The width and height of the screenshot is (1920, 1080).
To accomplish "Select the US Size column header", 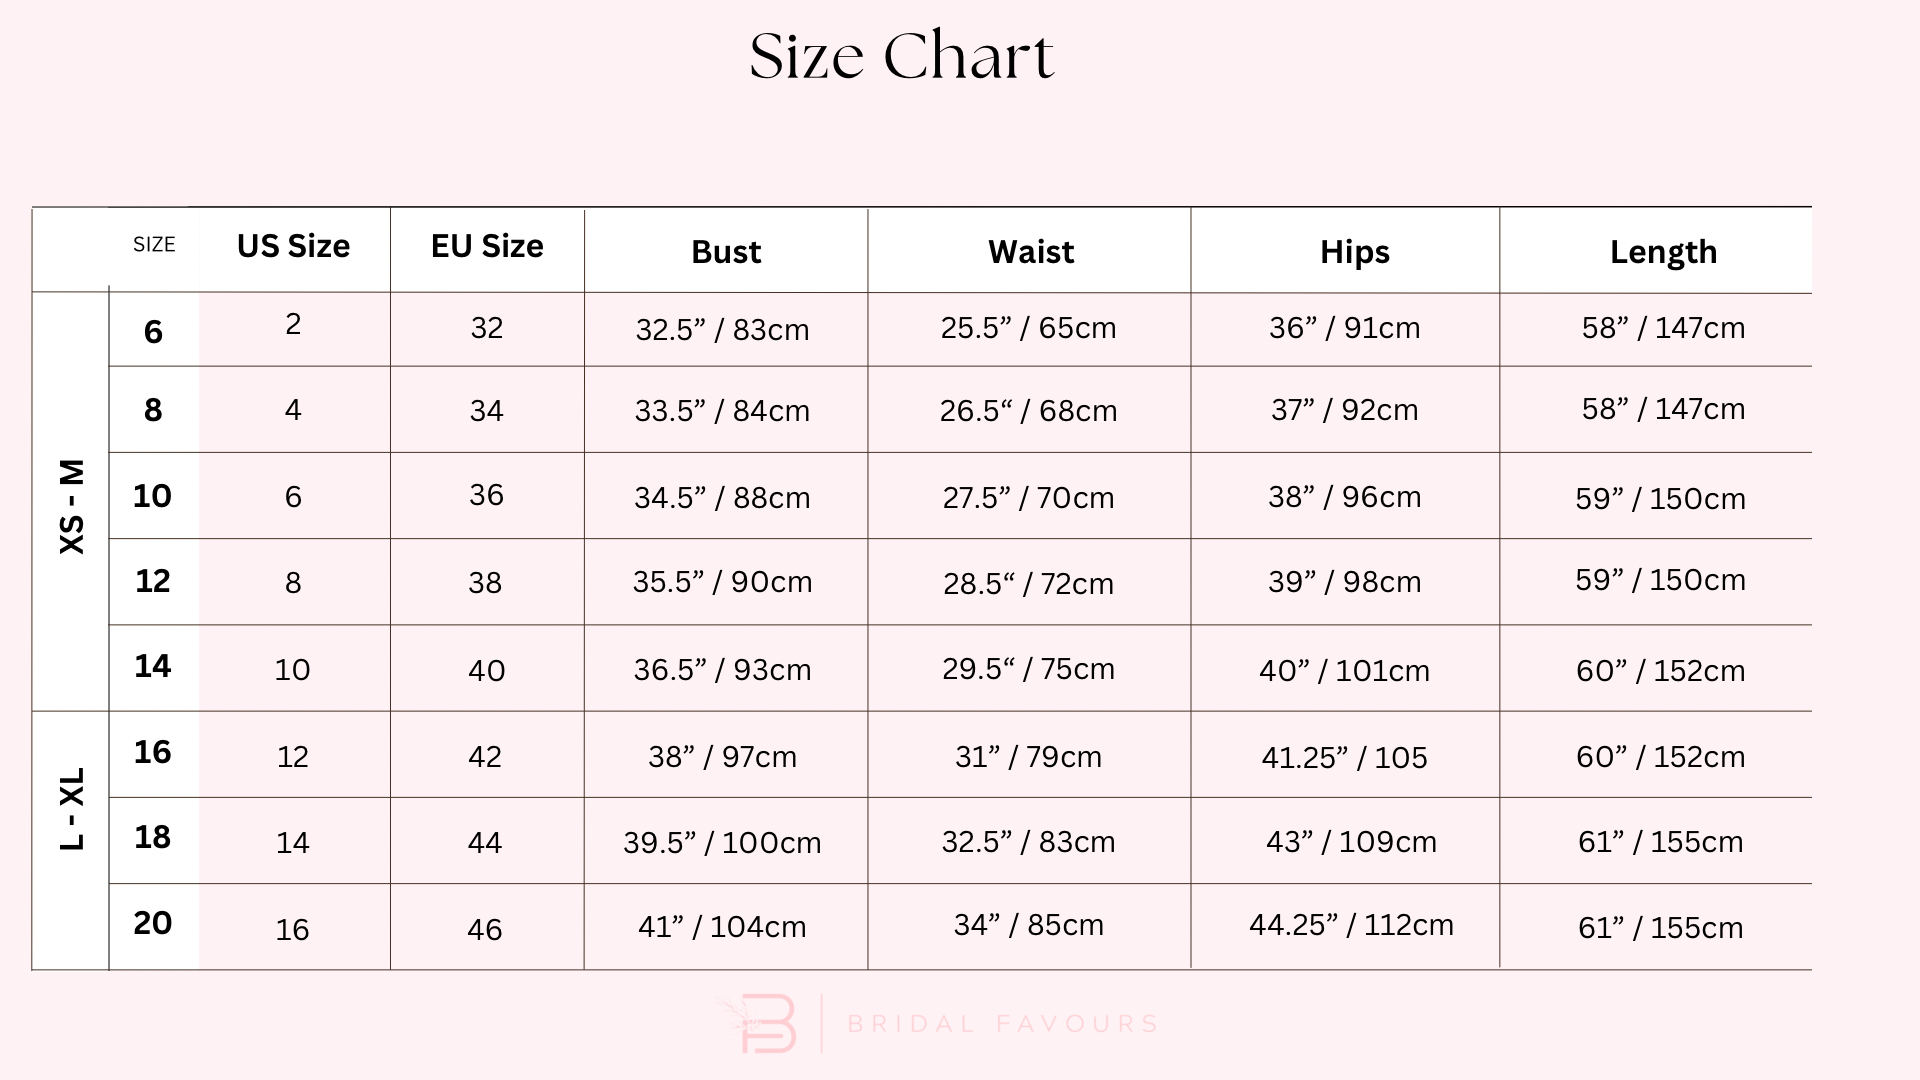I will [293, 246].
